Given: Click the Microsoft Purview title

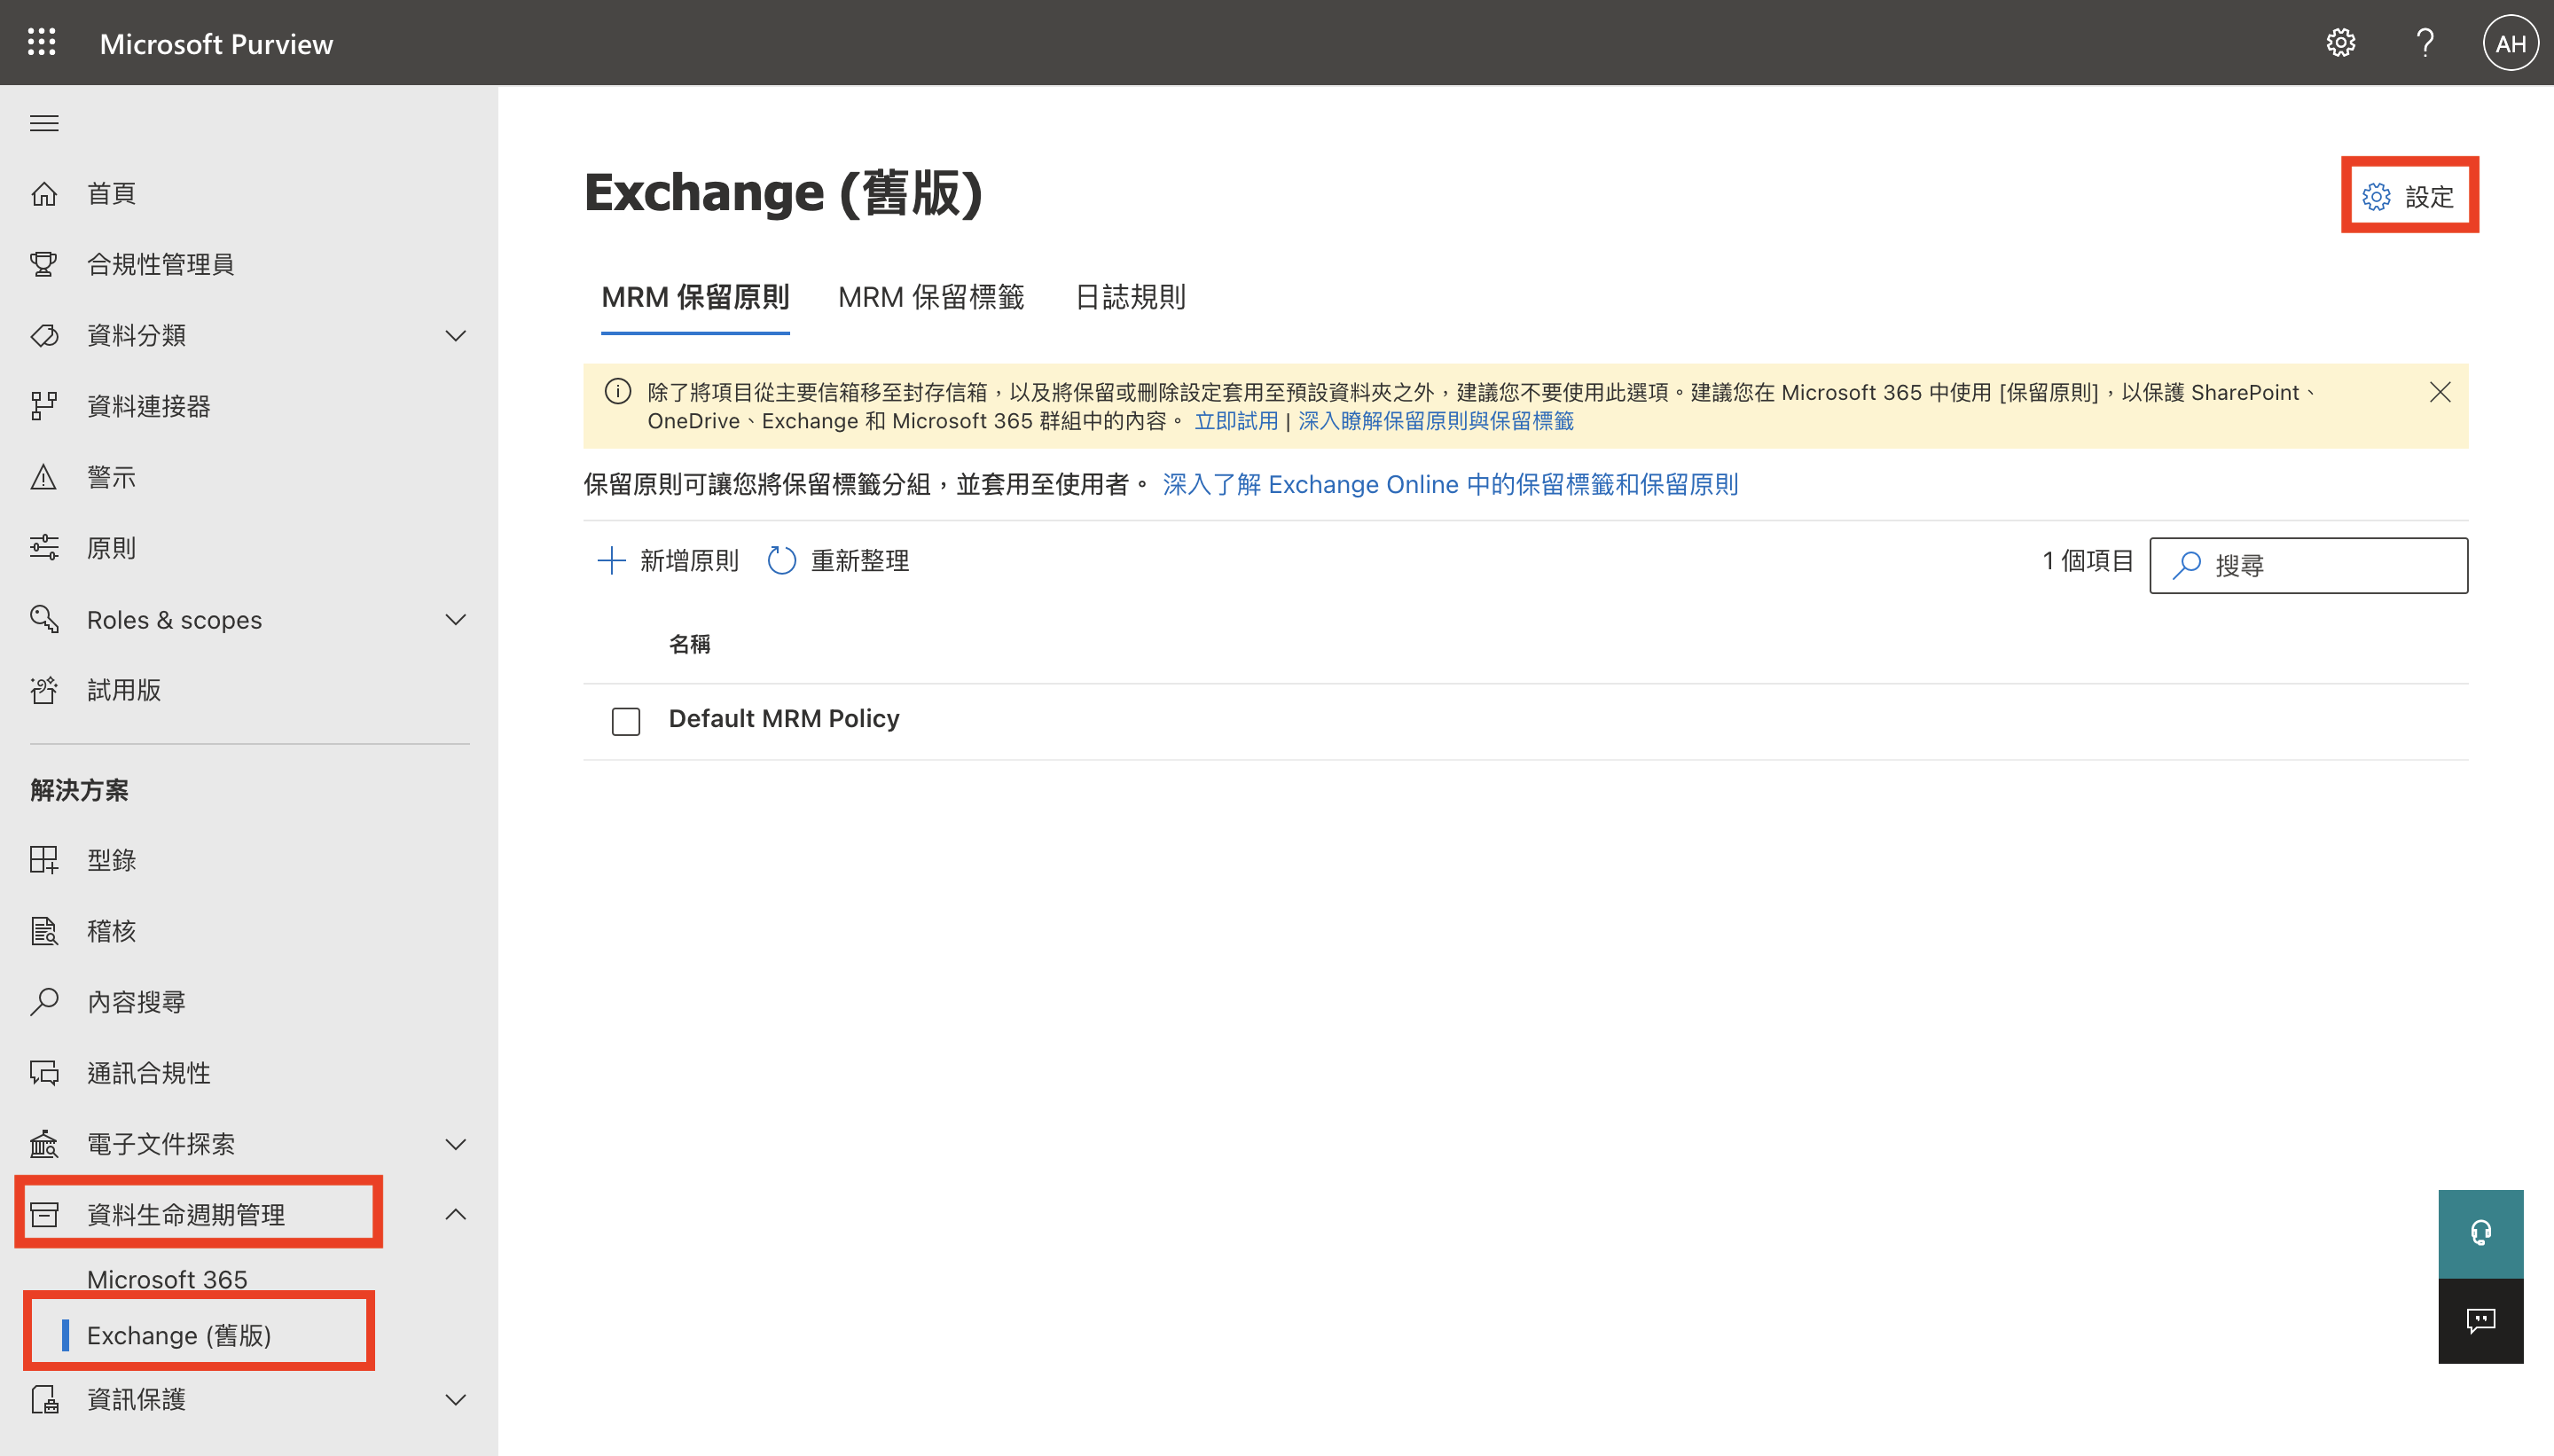Looking at the screenshot, I should (x=216, y=44).
